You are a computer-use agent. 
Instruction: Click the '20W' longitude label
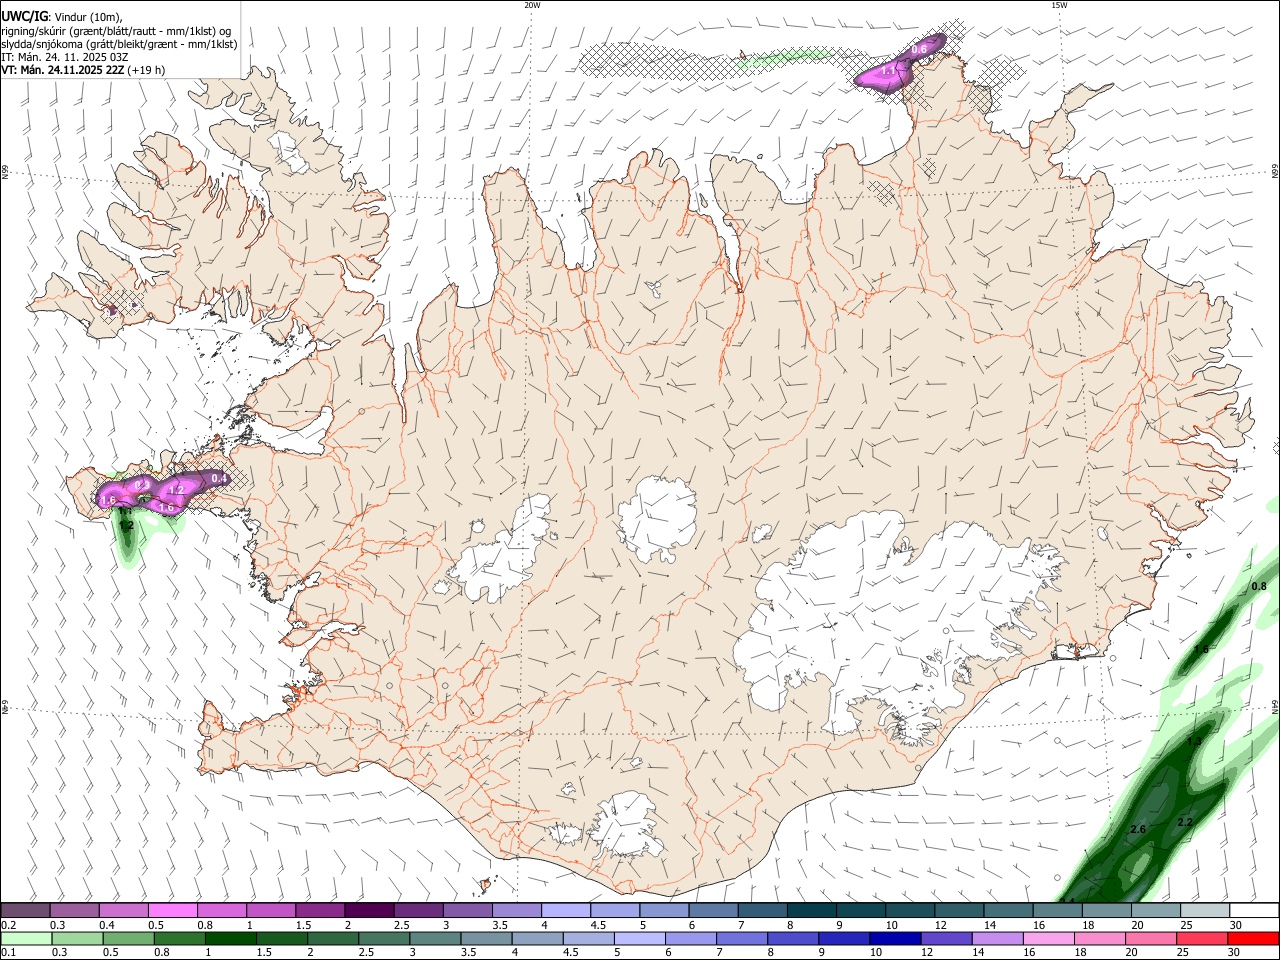(x=532, y=5)
